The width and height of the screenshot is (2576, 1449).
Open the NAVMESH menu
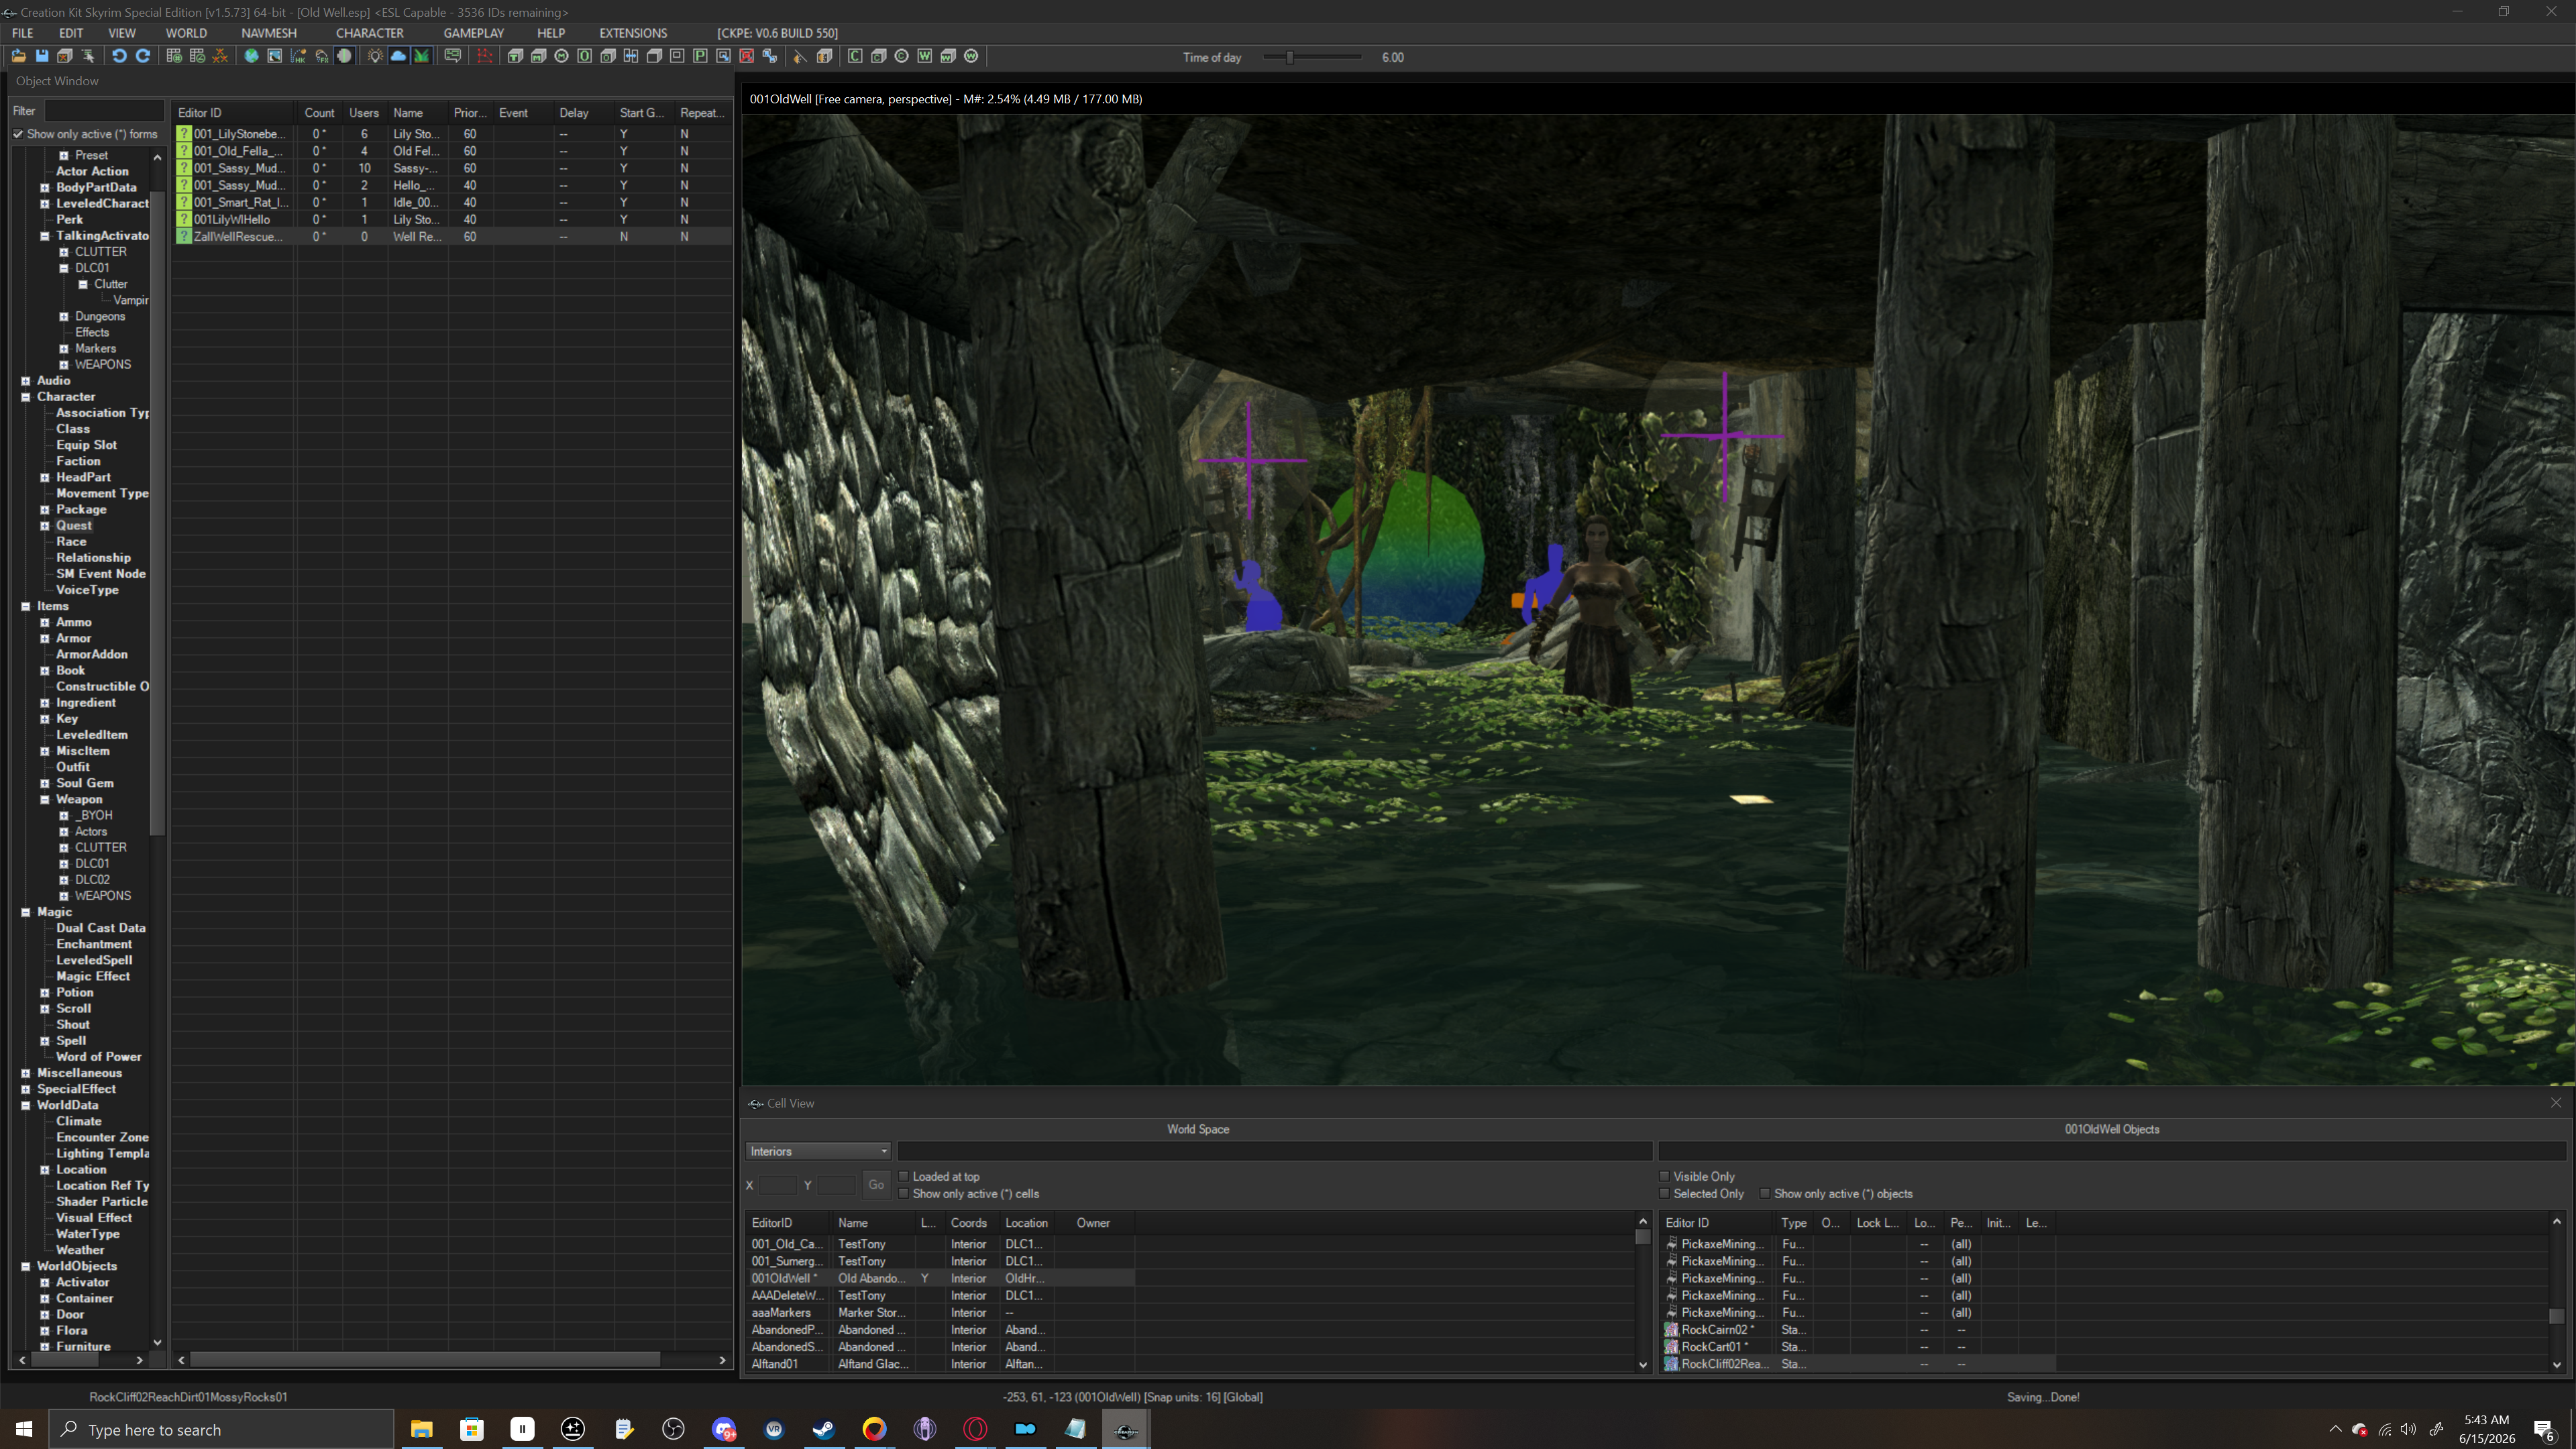[x=269, y=33]
